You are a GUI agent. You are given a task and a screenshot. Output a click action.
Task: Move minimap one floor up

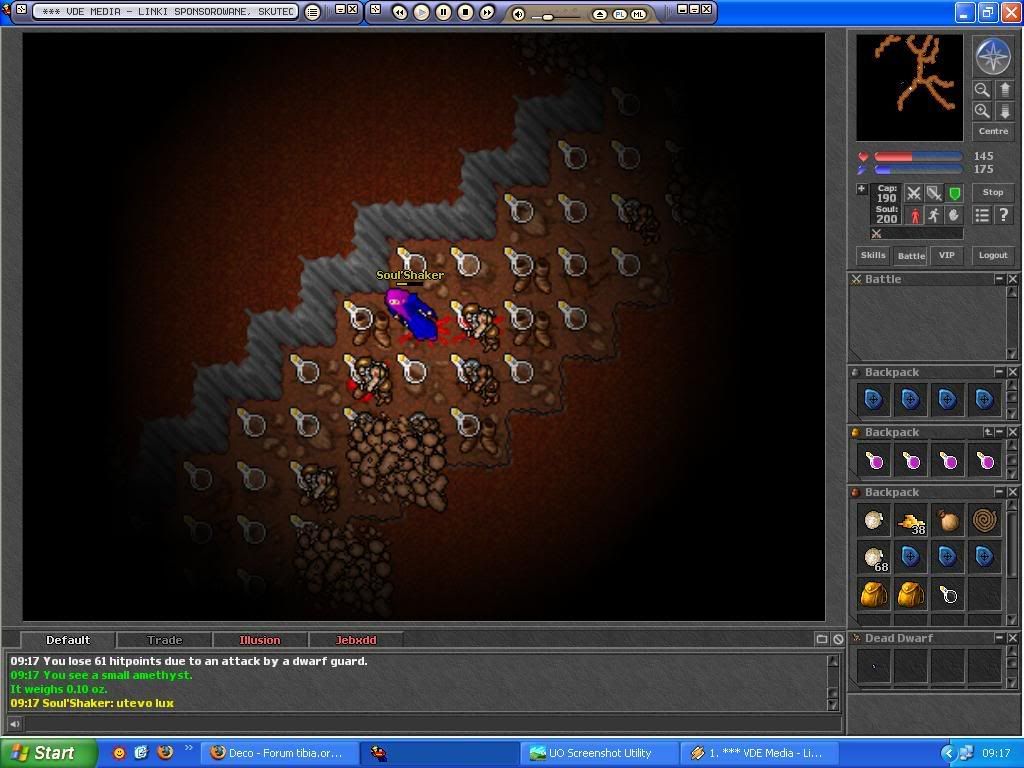pos(1004,90)
